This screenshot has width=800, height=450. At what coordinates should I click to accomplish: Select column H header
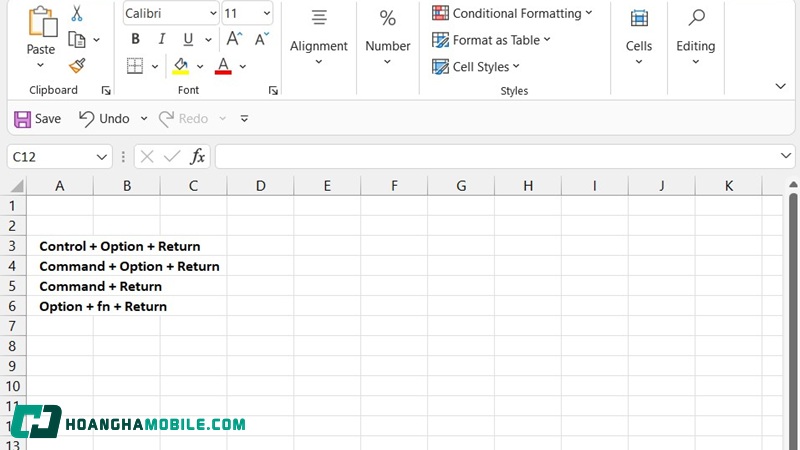pos(528,186)
